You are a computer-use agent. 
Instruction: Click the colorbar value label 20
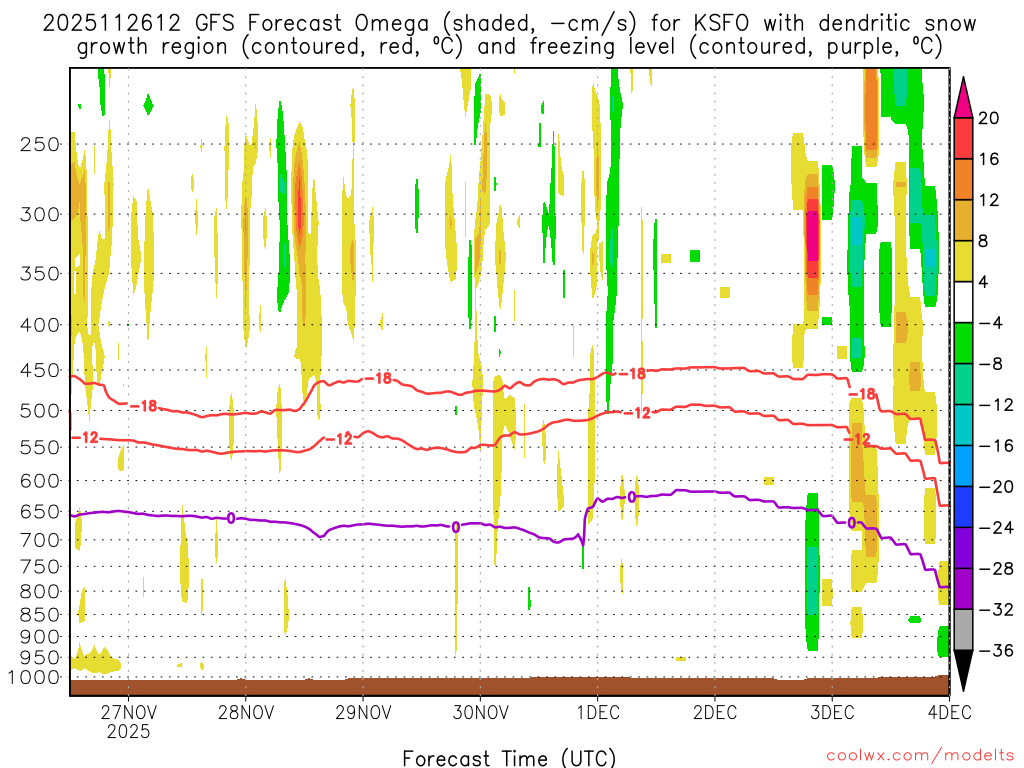click(x=989, y=118)
